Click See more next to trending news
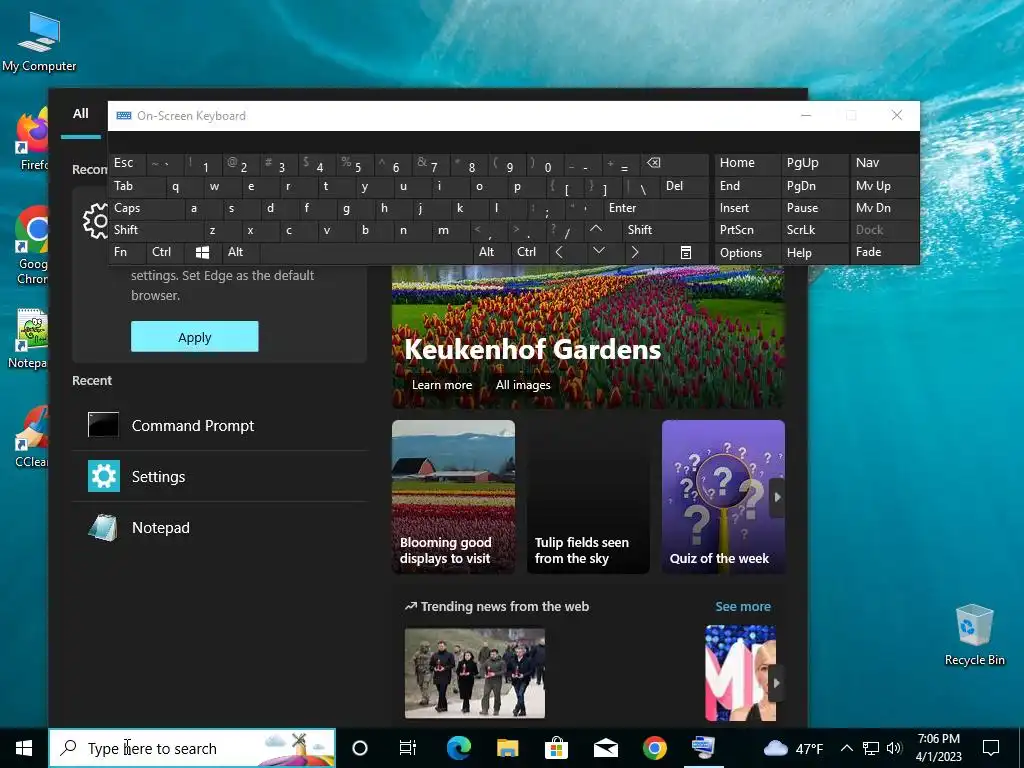This screenshot has width=1024, height=768. 743,606
